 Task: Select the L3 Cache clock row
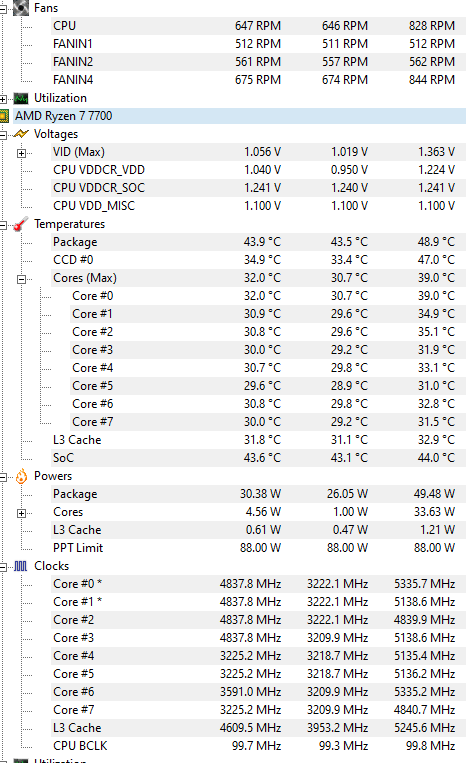(258, 728)
